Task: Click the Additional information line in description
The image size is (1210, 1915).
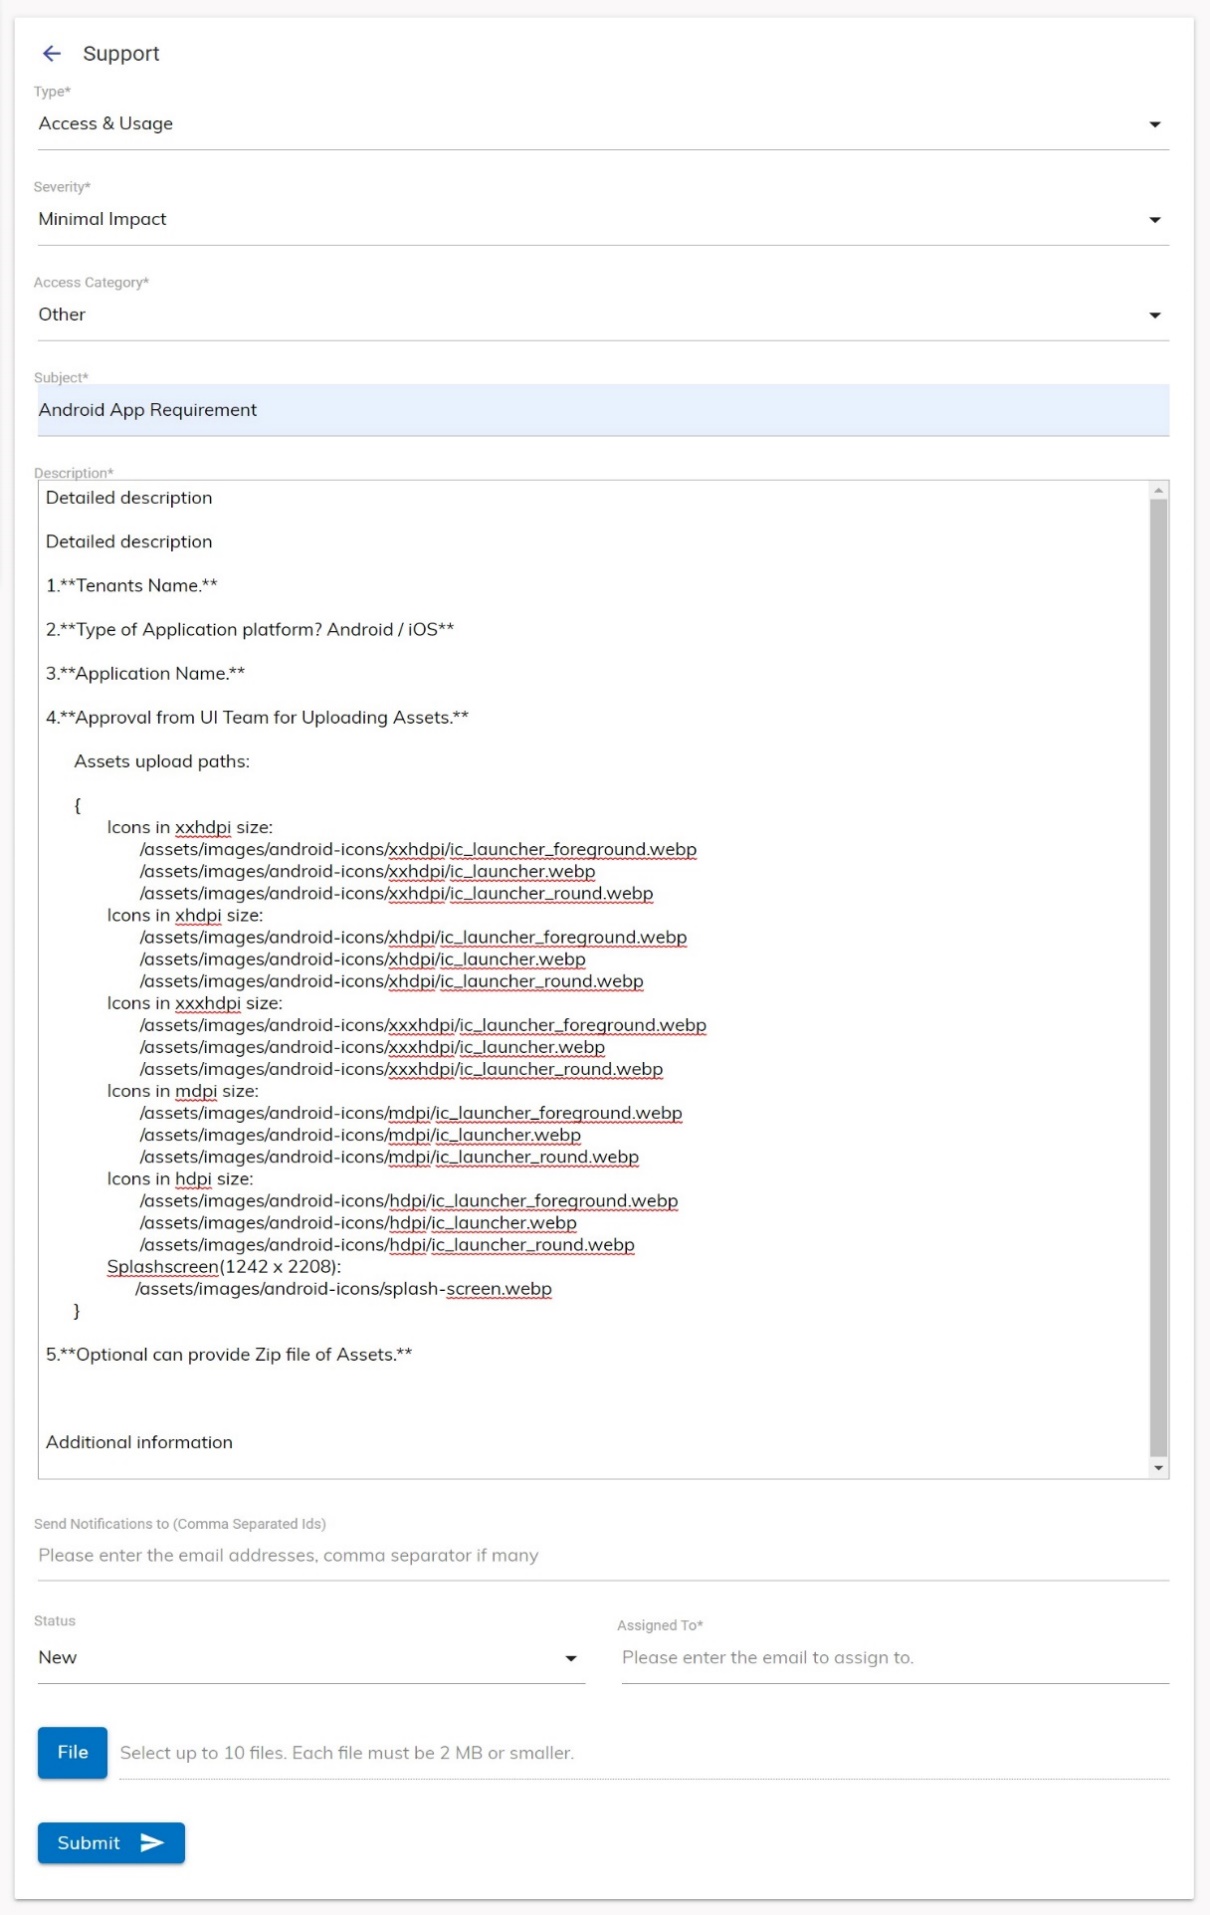Action: (139, 1442)
